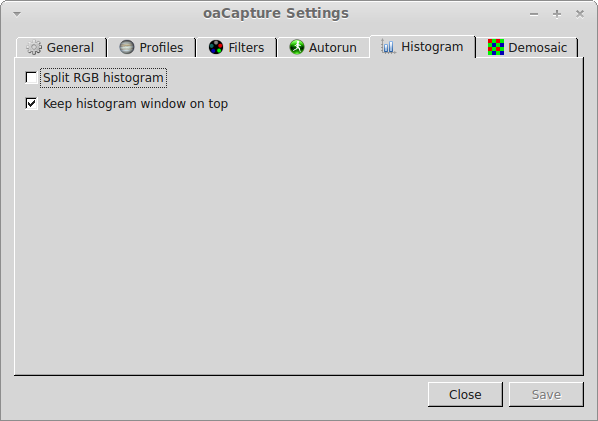
Task: Click the Bayer checkerboard Demosaic icon
Action: pyautogui.click(x=495, y=47)
